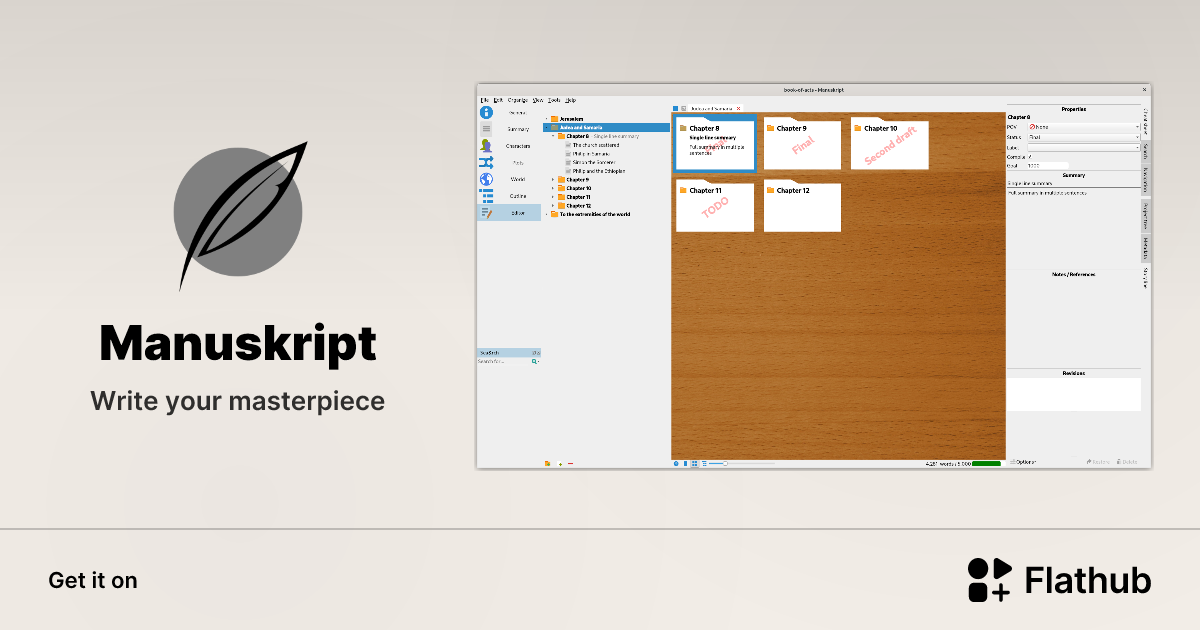Screen dimensions: 1200x630
Task: Click the Outline sidebar icon
Action: tap(486, 195)
